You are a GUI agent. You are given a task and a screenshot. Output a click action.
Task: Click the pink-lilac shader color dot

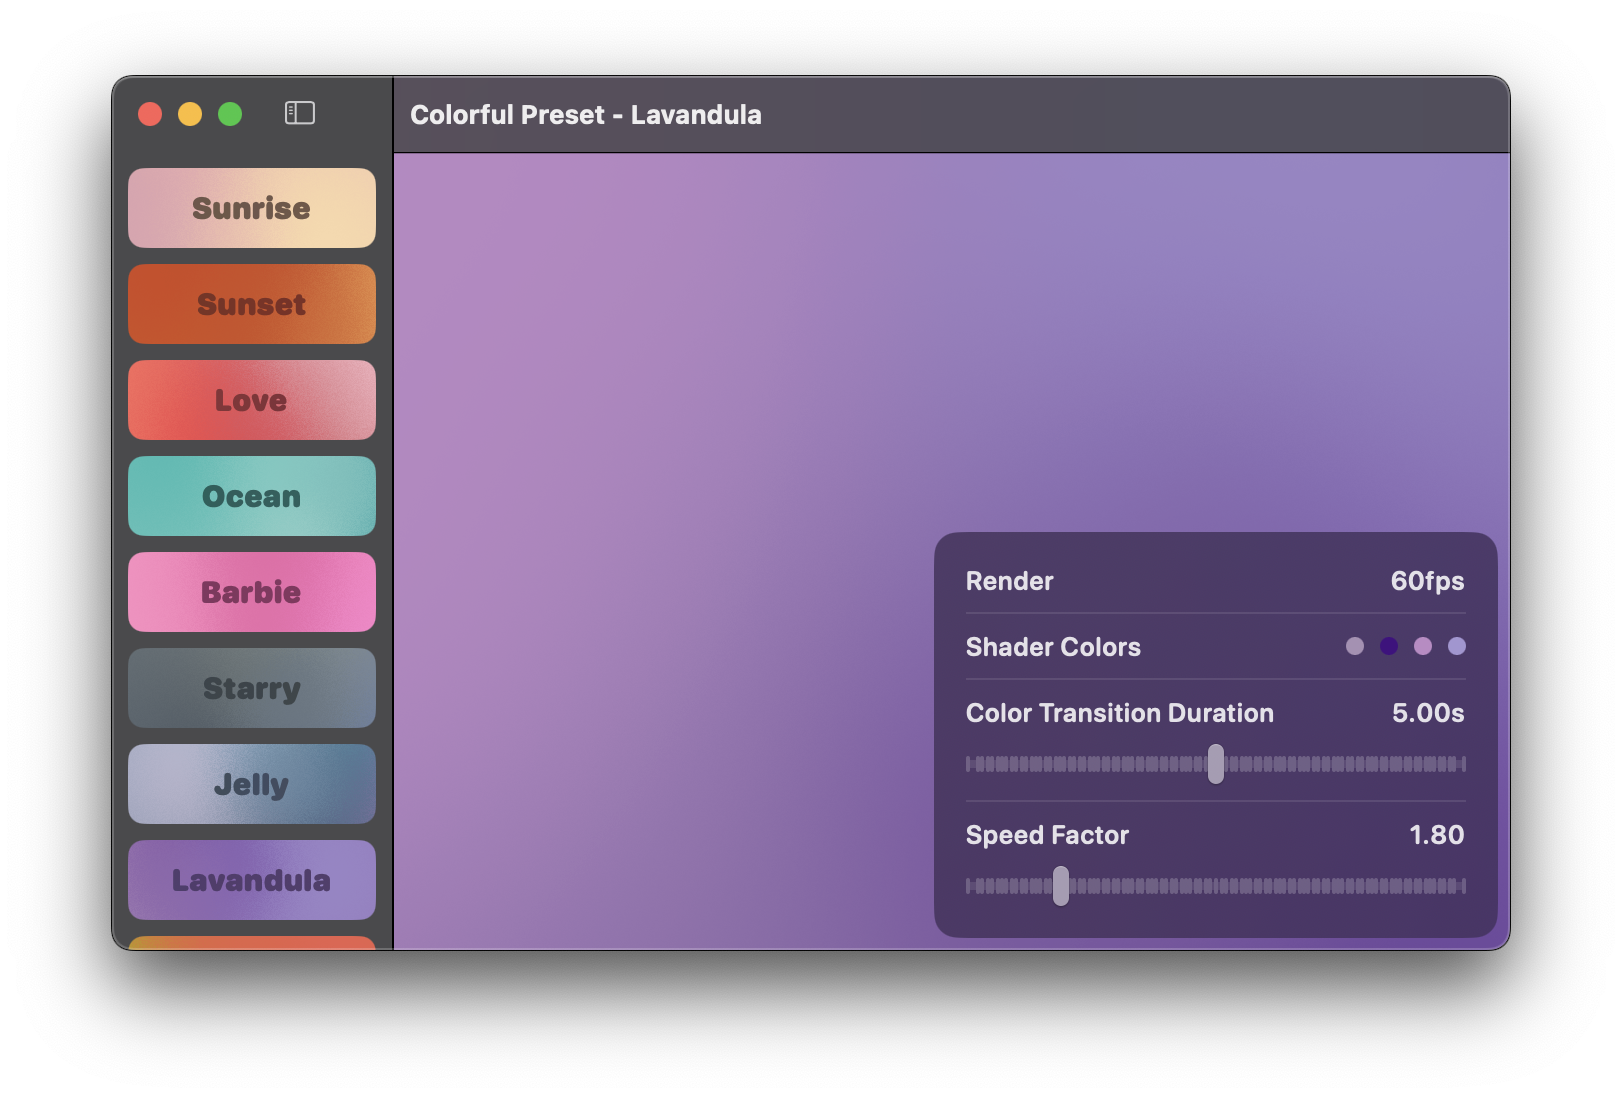pos(1423,646)
